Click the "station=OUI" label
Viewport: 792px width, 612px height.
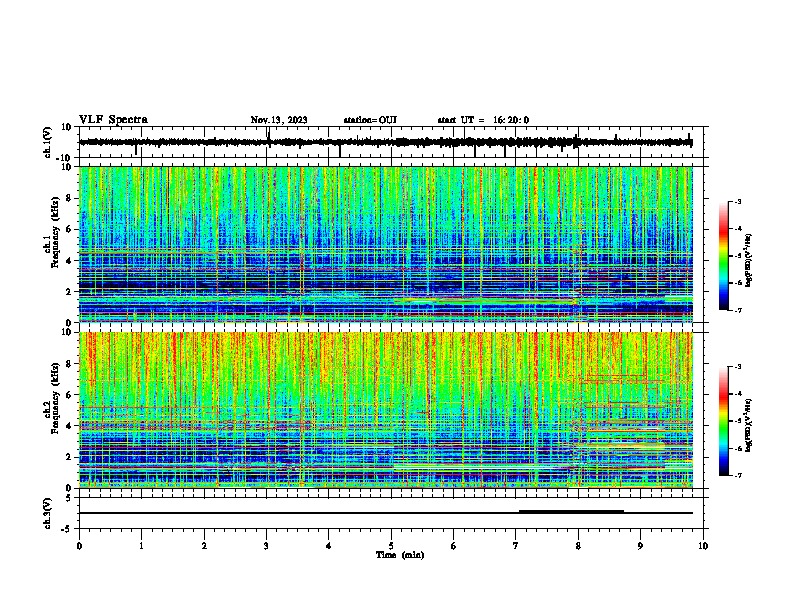pos(370,120)
